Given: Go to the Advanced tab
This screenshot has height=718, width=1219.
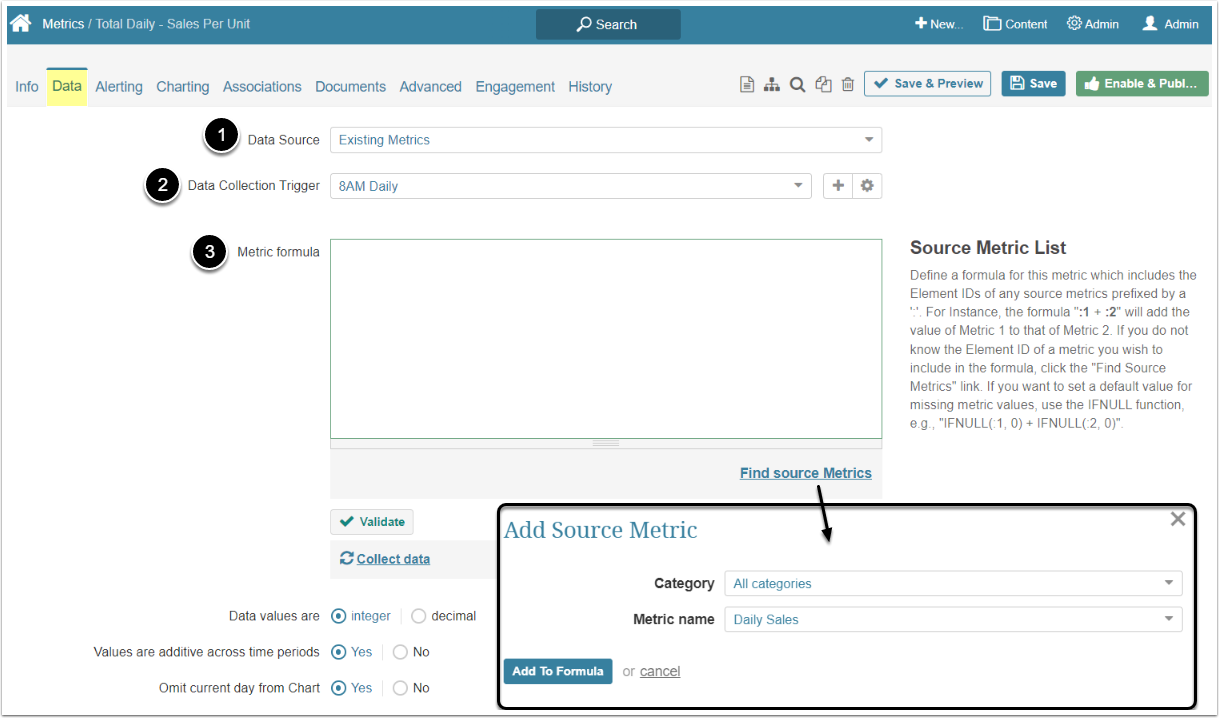Looking at the screenshot, I should point(431,87).
